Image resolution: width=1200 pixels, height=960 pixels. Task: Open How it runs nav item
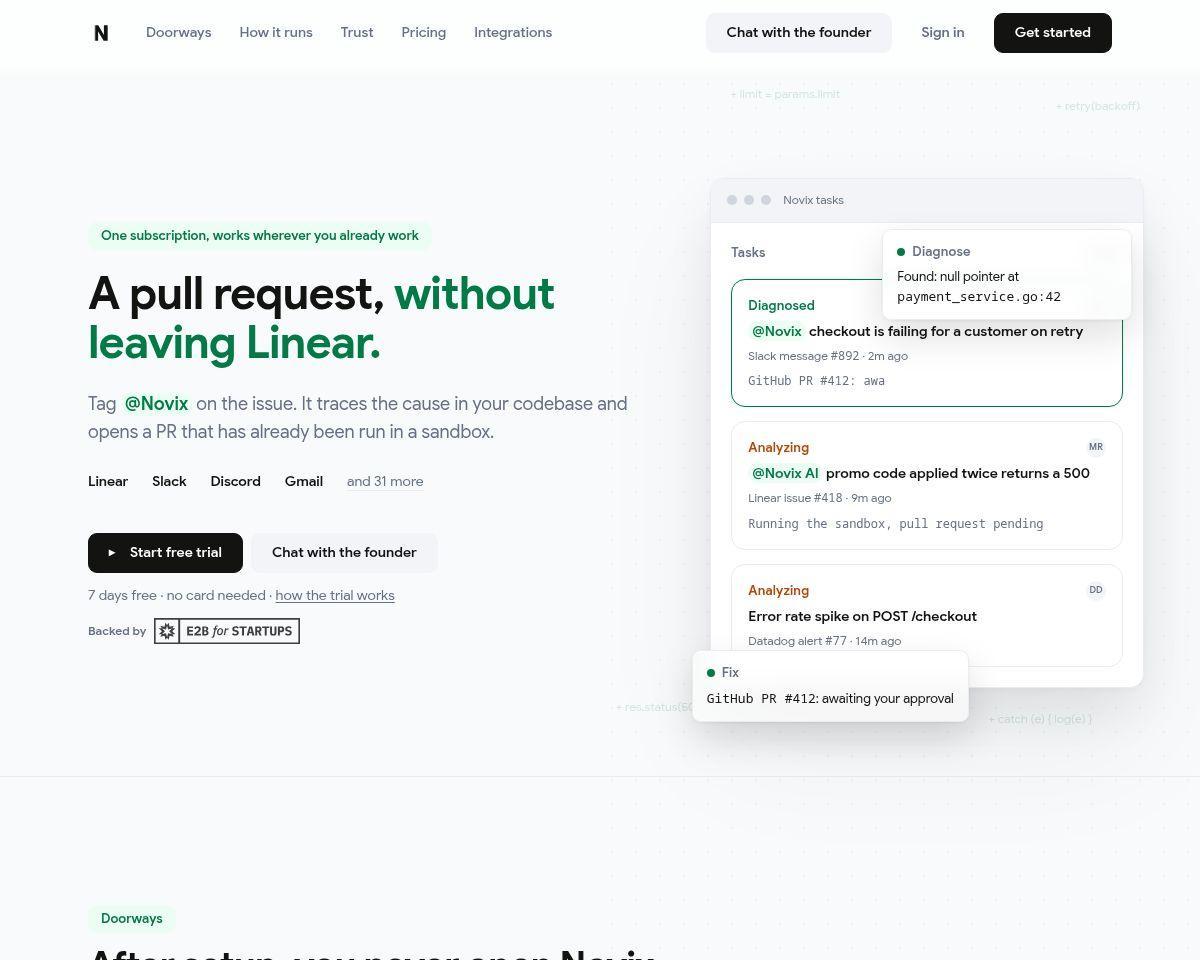click(x=276, y=32)
